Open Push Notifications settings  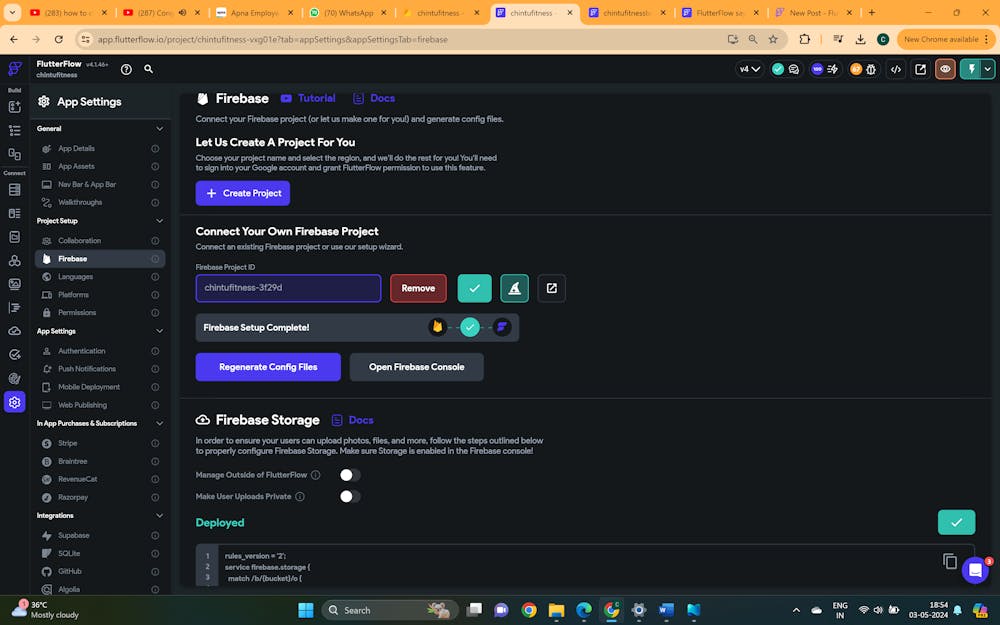(99, 369)
